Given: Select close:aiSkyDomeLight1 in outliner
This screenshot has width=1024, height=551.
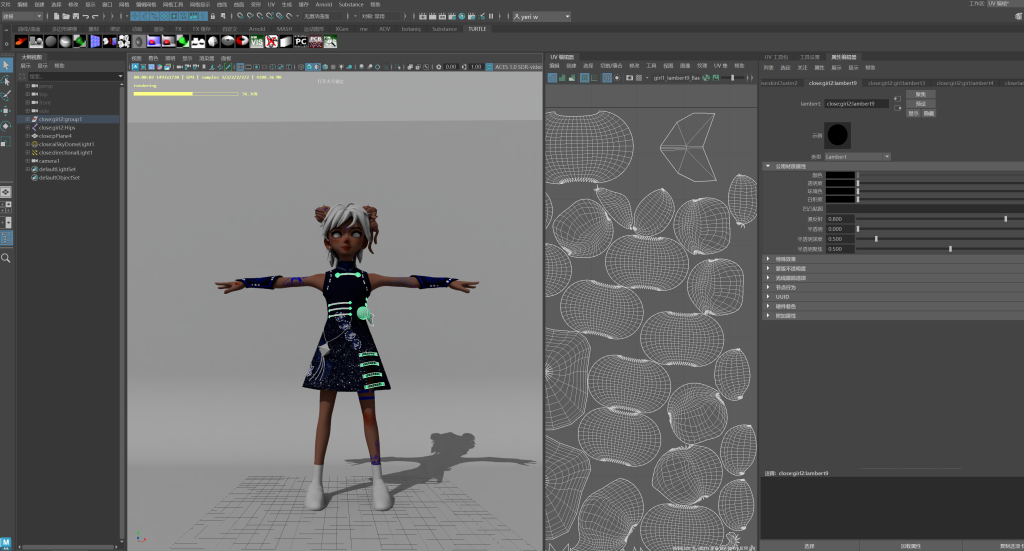Looking at the screenshot, I should pyautogui.click(x=66, y=144).
